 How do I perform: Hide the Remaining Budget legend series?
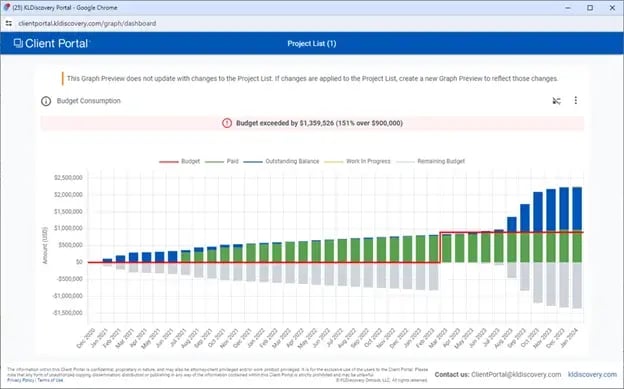pos(430,161)
